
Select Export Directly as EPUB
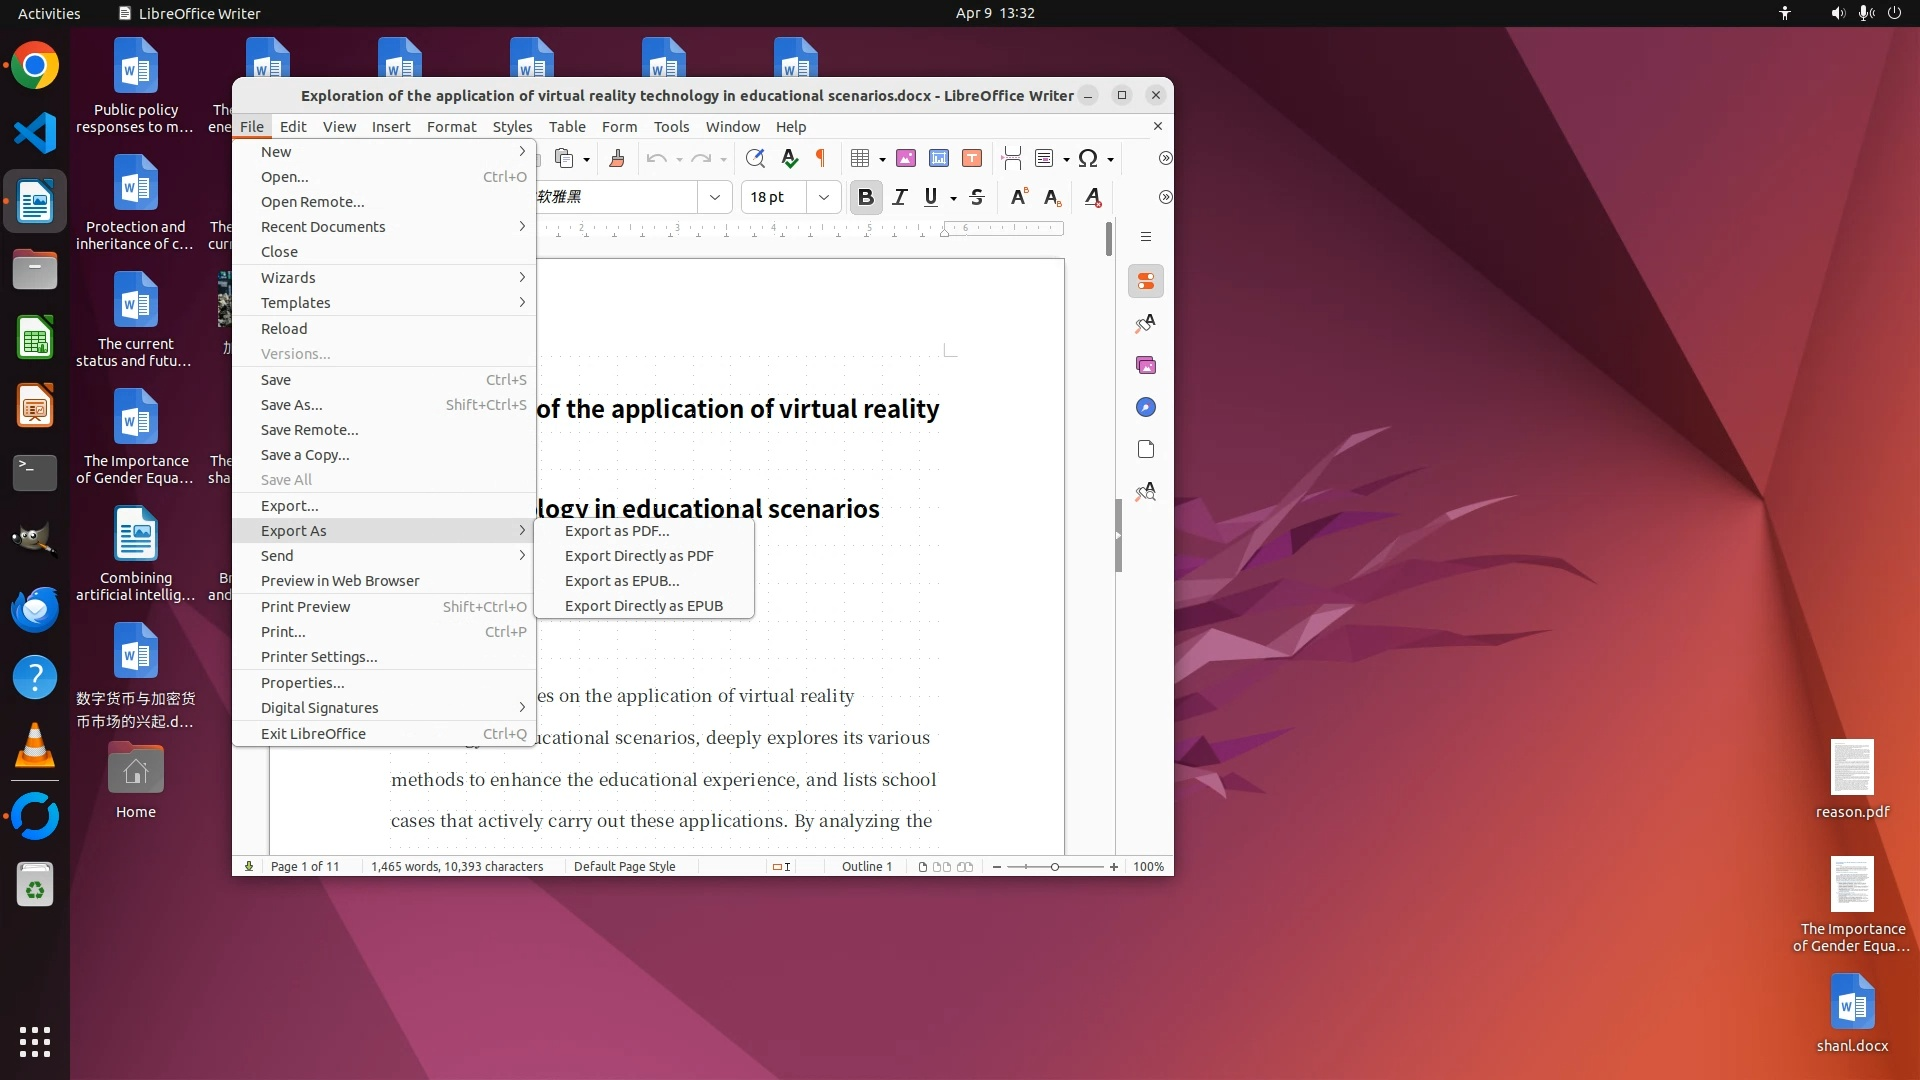pos(643,606)
